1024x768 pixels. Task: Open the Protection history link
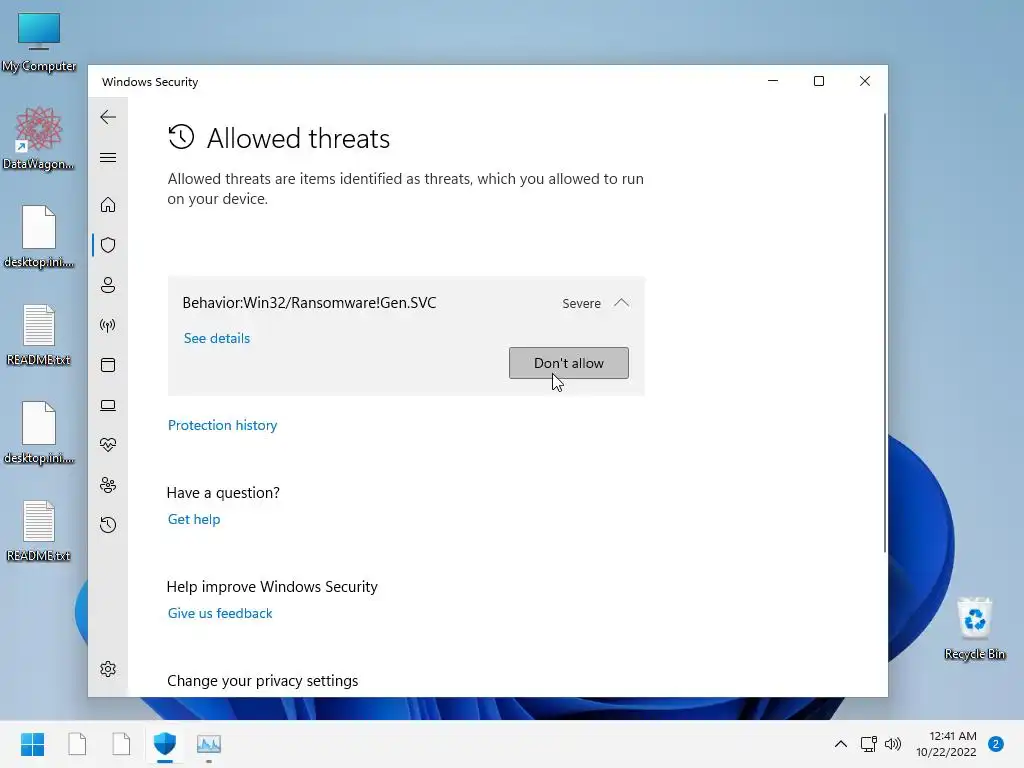223,425
